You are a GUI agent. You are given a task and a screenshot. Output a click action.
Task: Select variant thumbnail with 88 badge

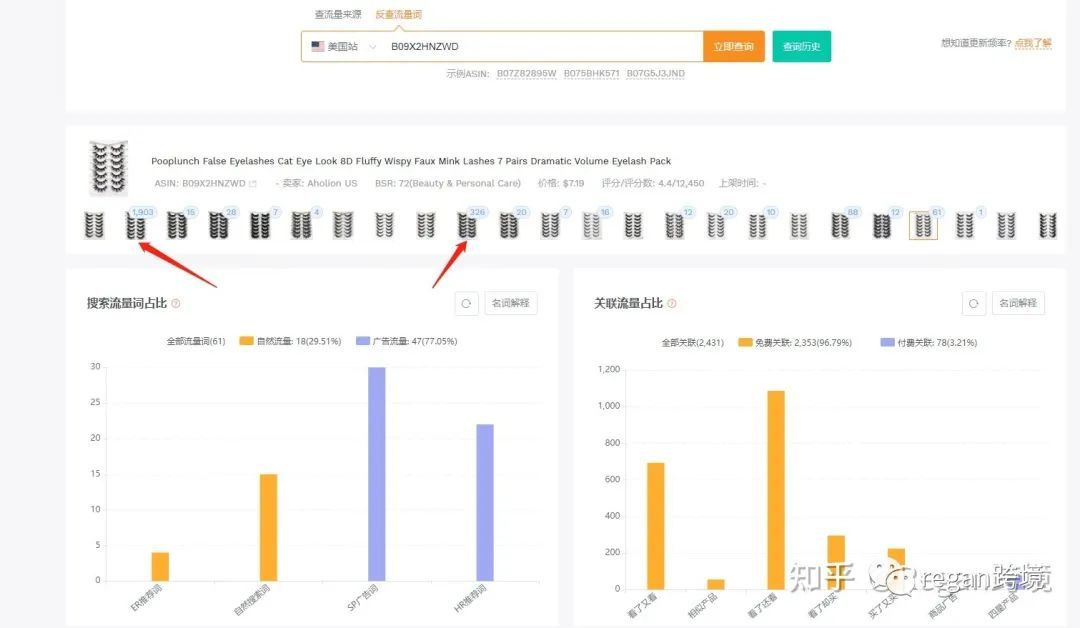(840, 225)
